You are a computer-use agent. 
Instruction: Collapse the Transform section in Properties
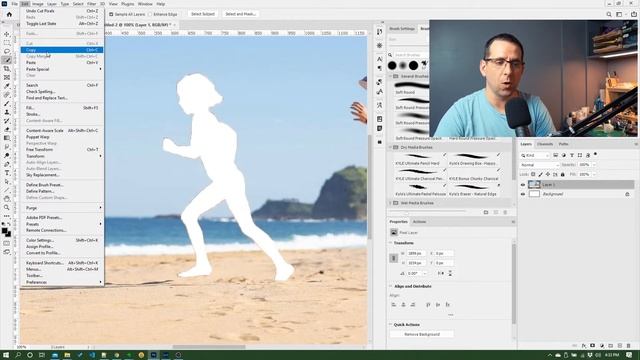coord(391,243)
